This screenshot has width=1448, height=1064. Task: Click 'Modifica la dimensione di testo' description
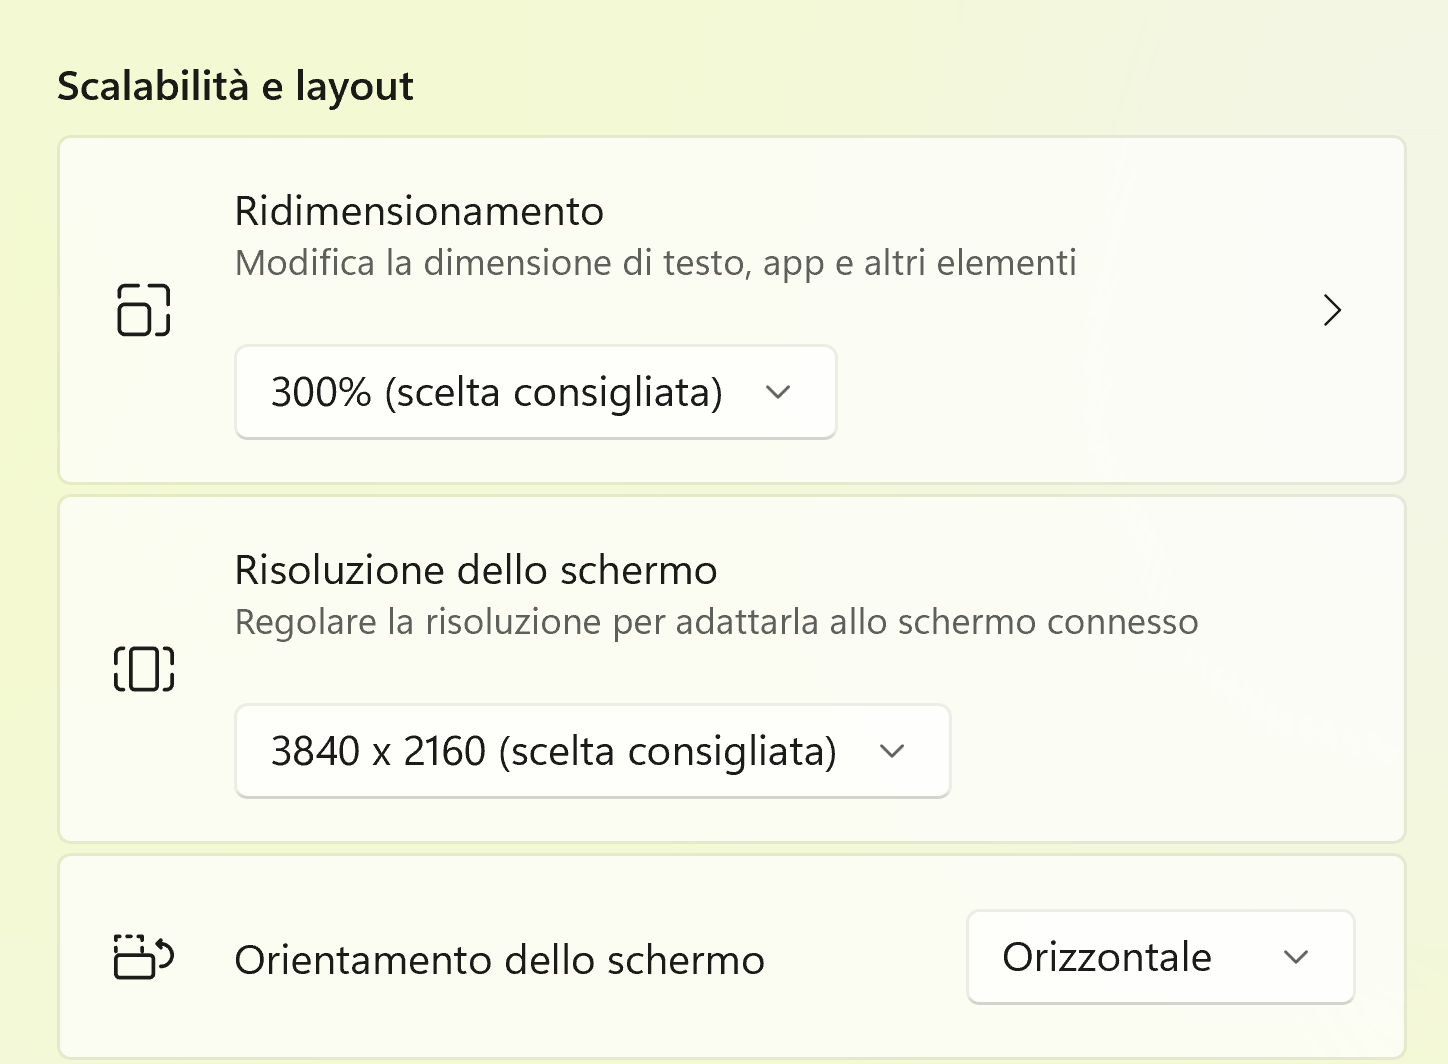coord(655,263)
